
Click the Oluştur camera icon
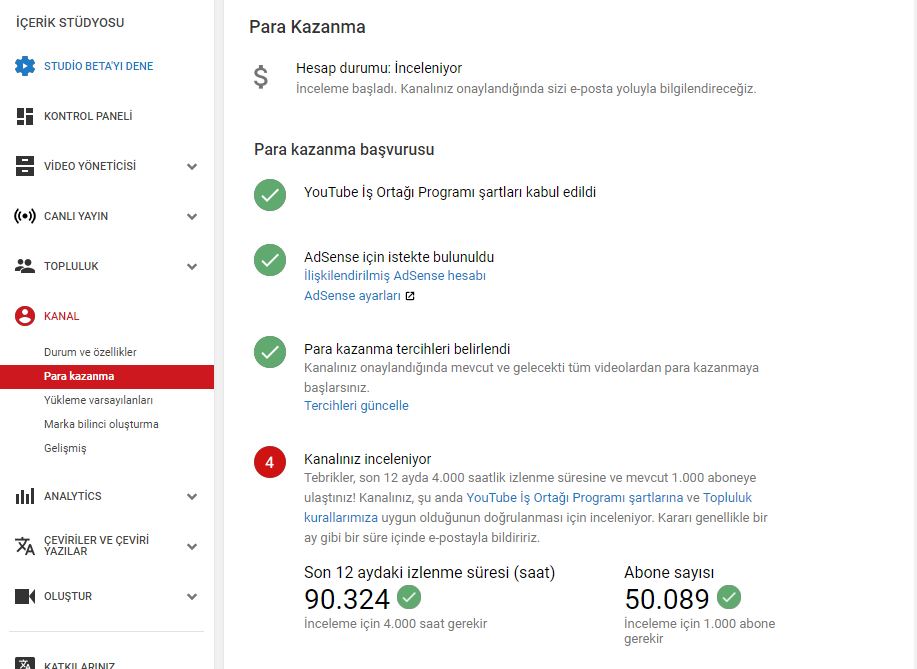pos(25,596)
